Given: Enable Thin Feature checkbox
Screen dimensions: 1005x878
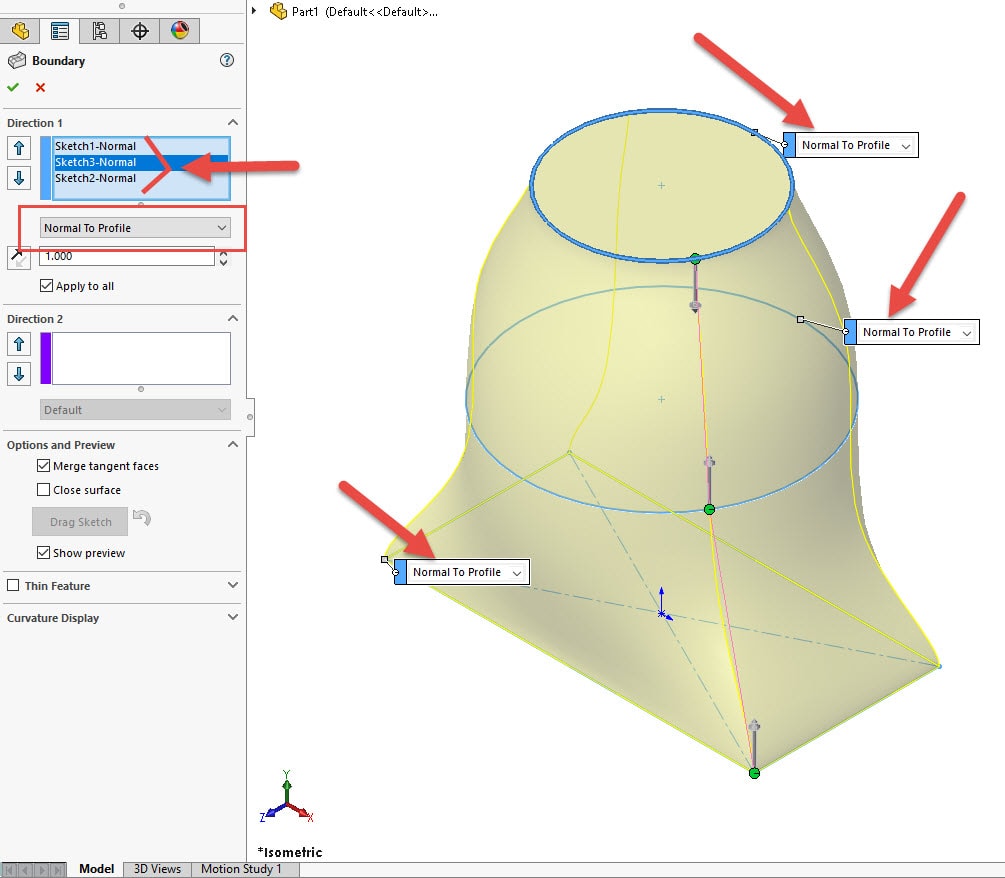Looking at the screenshot, I should coord(13,585).
